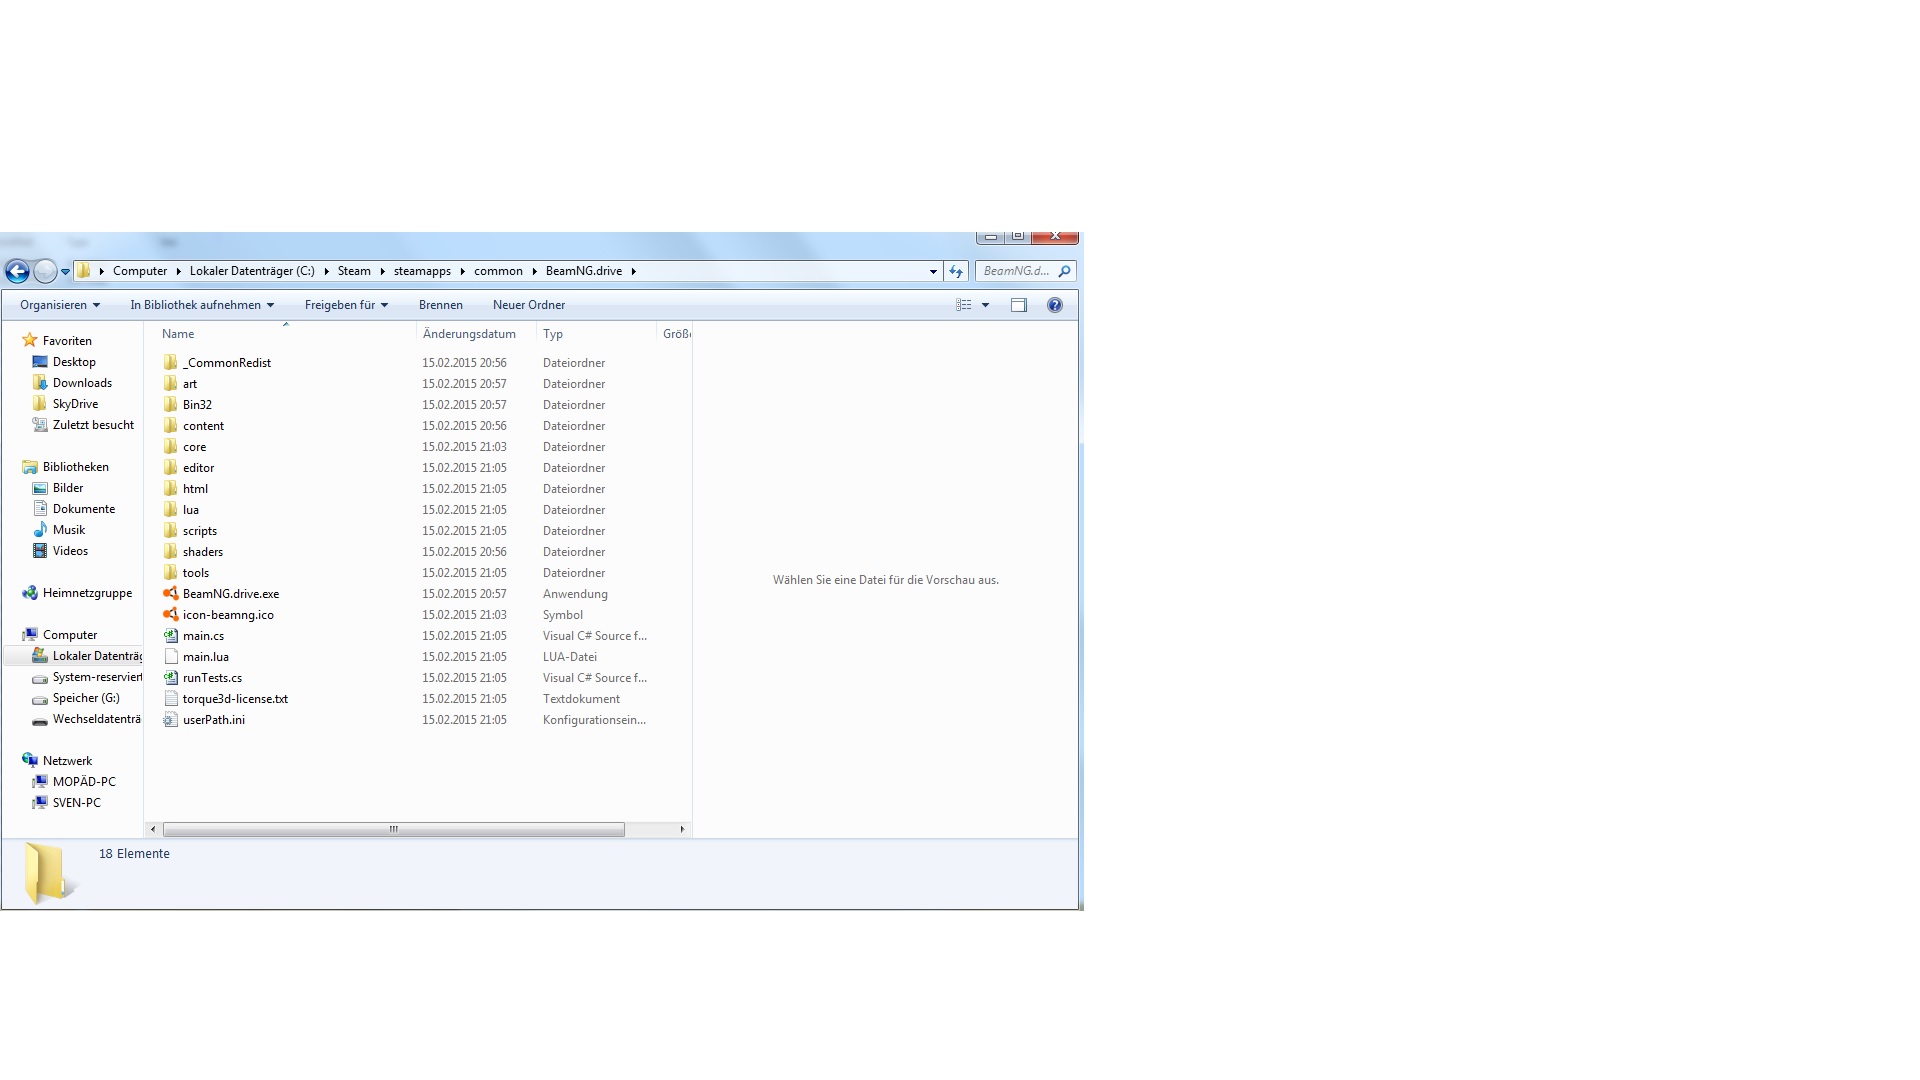Refresh the folder with the refresh icon
Screen dimensions: 1920x1080
(x=956, y=271)
